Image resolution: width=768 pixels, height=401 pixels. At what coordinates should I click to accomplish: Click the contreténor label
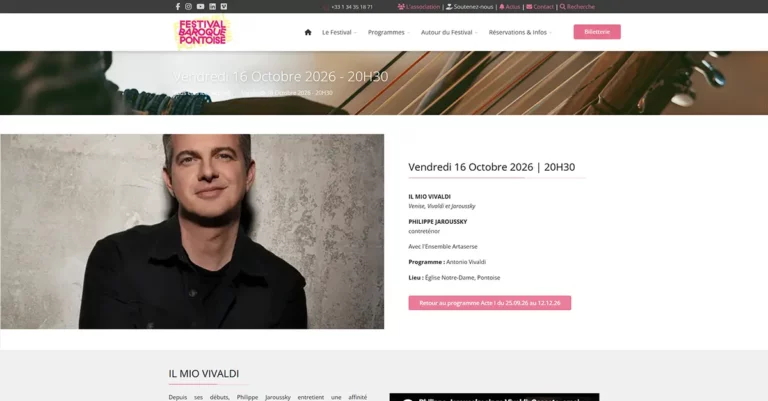pos(424,231)
